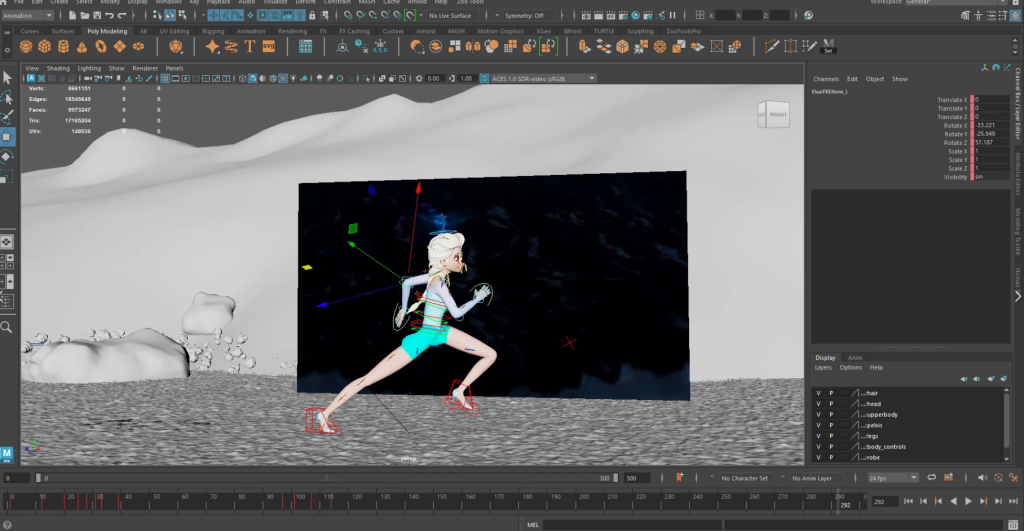The height and width of the screenshot is (531, 1024).
Task: Click the layer editor vertical scrollbar
Action: coord(1006,425)
